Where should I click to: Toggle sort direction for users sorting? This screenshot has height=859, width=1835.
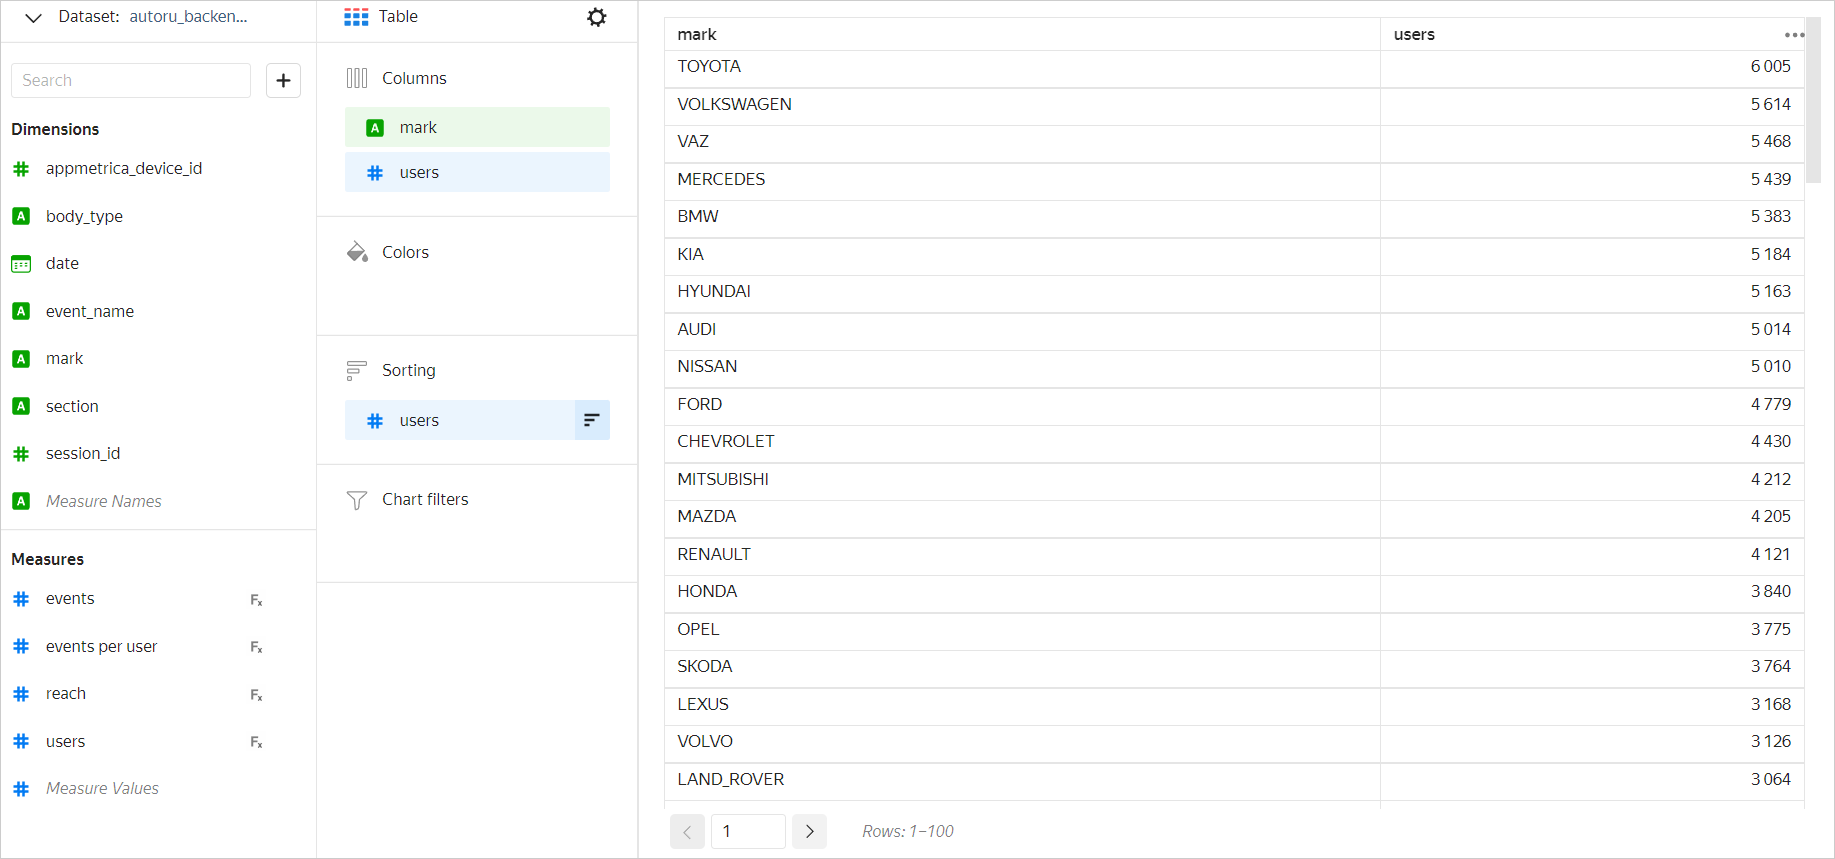click(592, 421)
